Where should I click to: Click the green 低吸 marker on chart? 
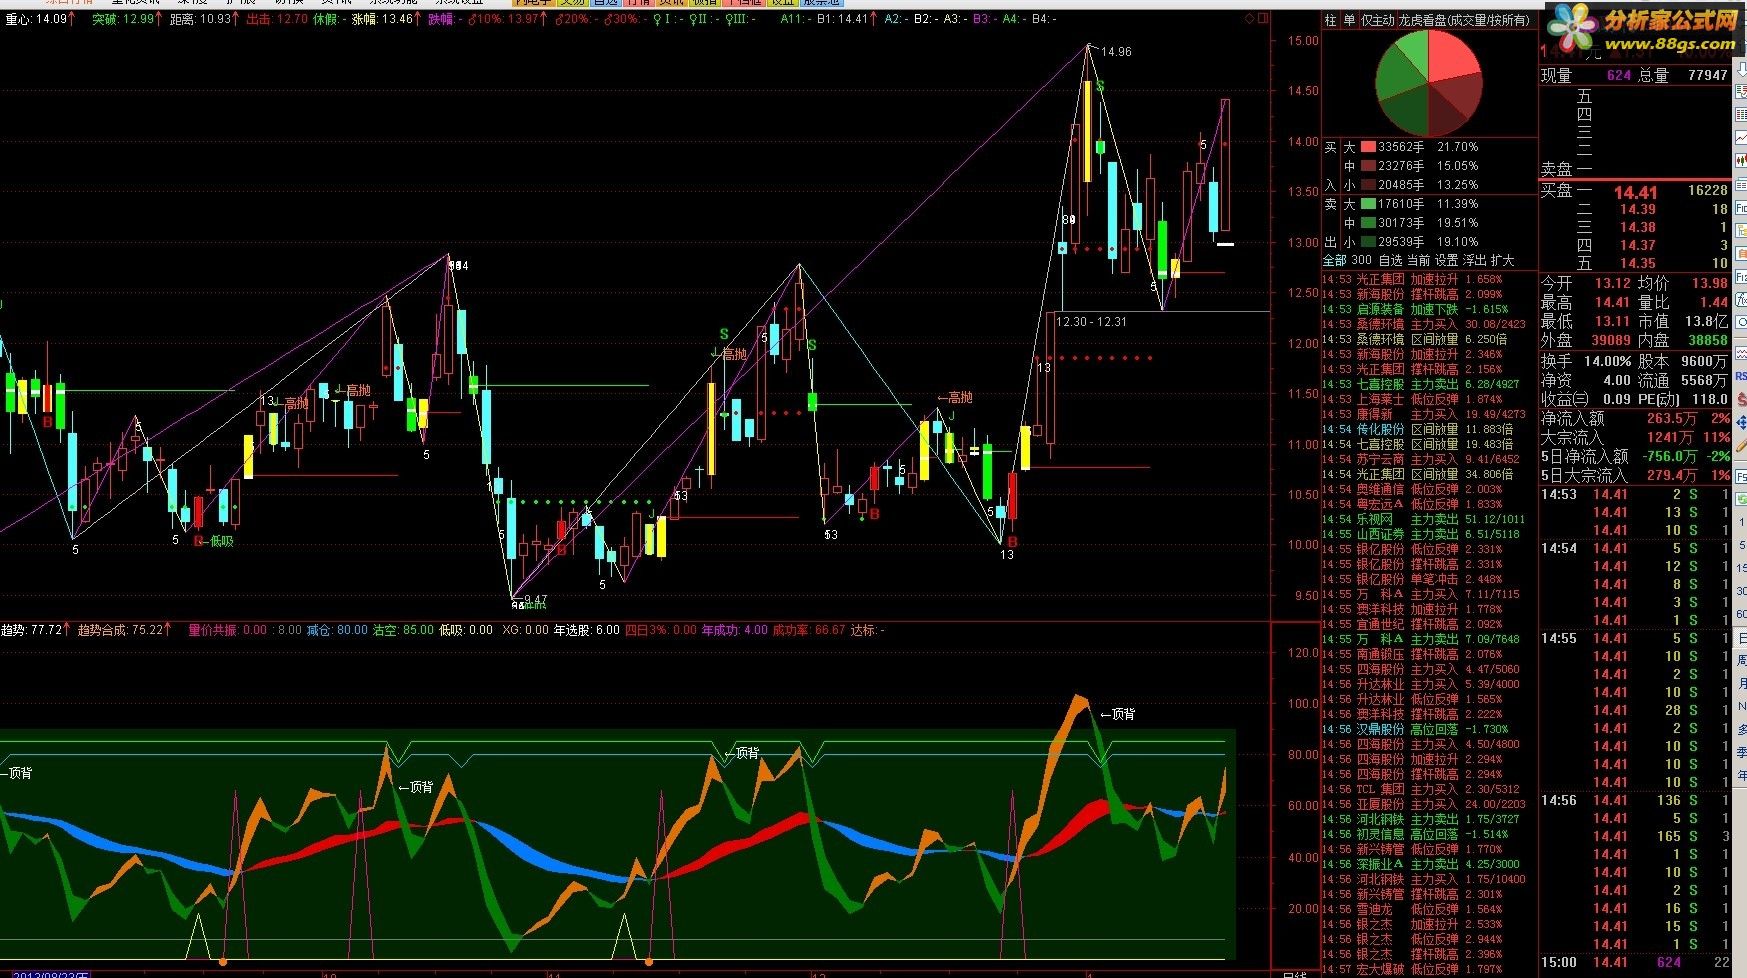pyautogui.click(x=222, y=541)
